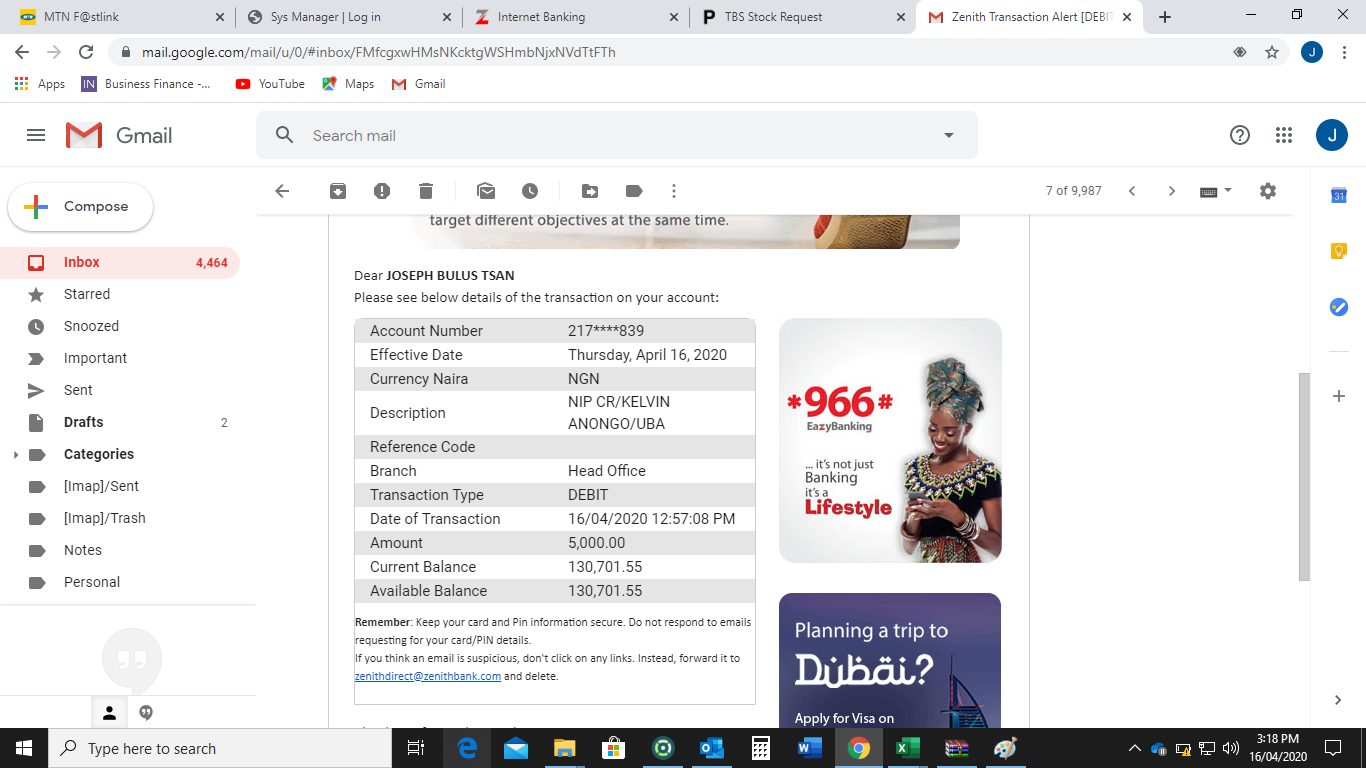Open Google apps grid
Image resolution: width=1366 pixels, height=768 pixels.
pos(1284,135)
